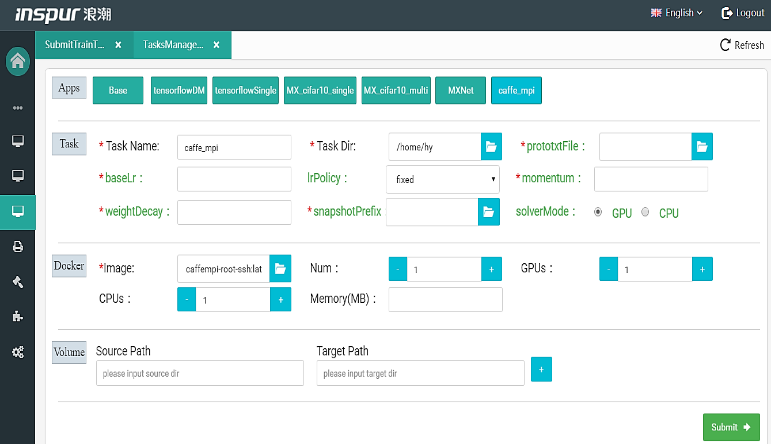Select GPU solver mode
This screenshot has width=771, height=444.
598,212
